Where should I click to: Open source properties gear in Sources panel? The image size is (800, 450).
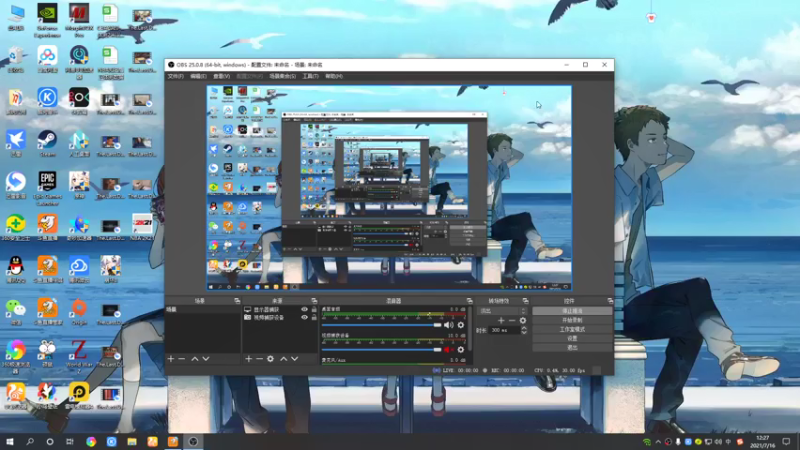pyautogui.click(x=270, y=359)
